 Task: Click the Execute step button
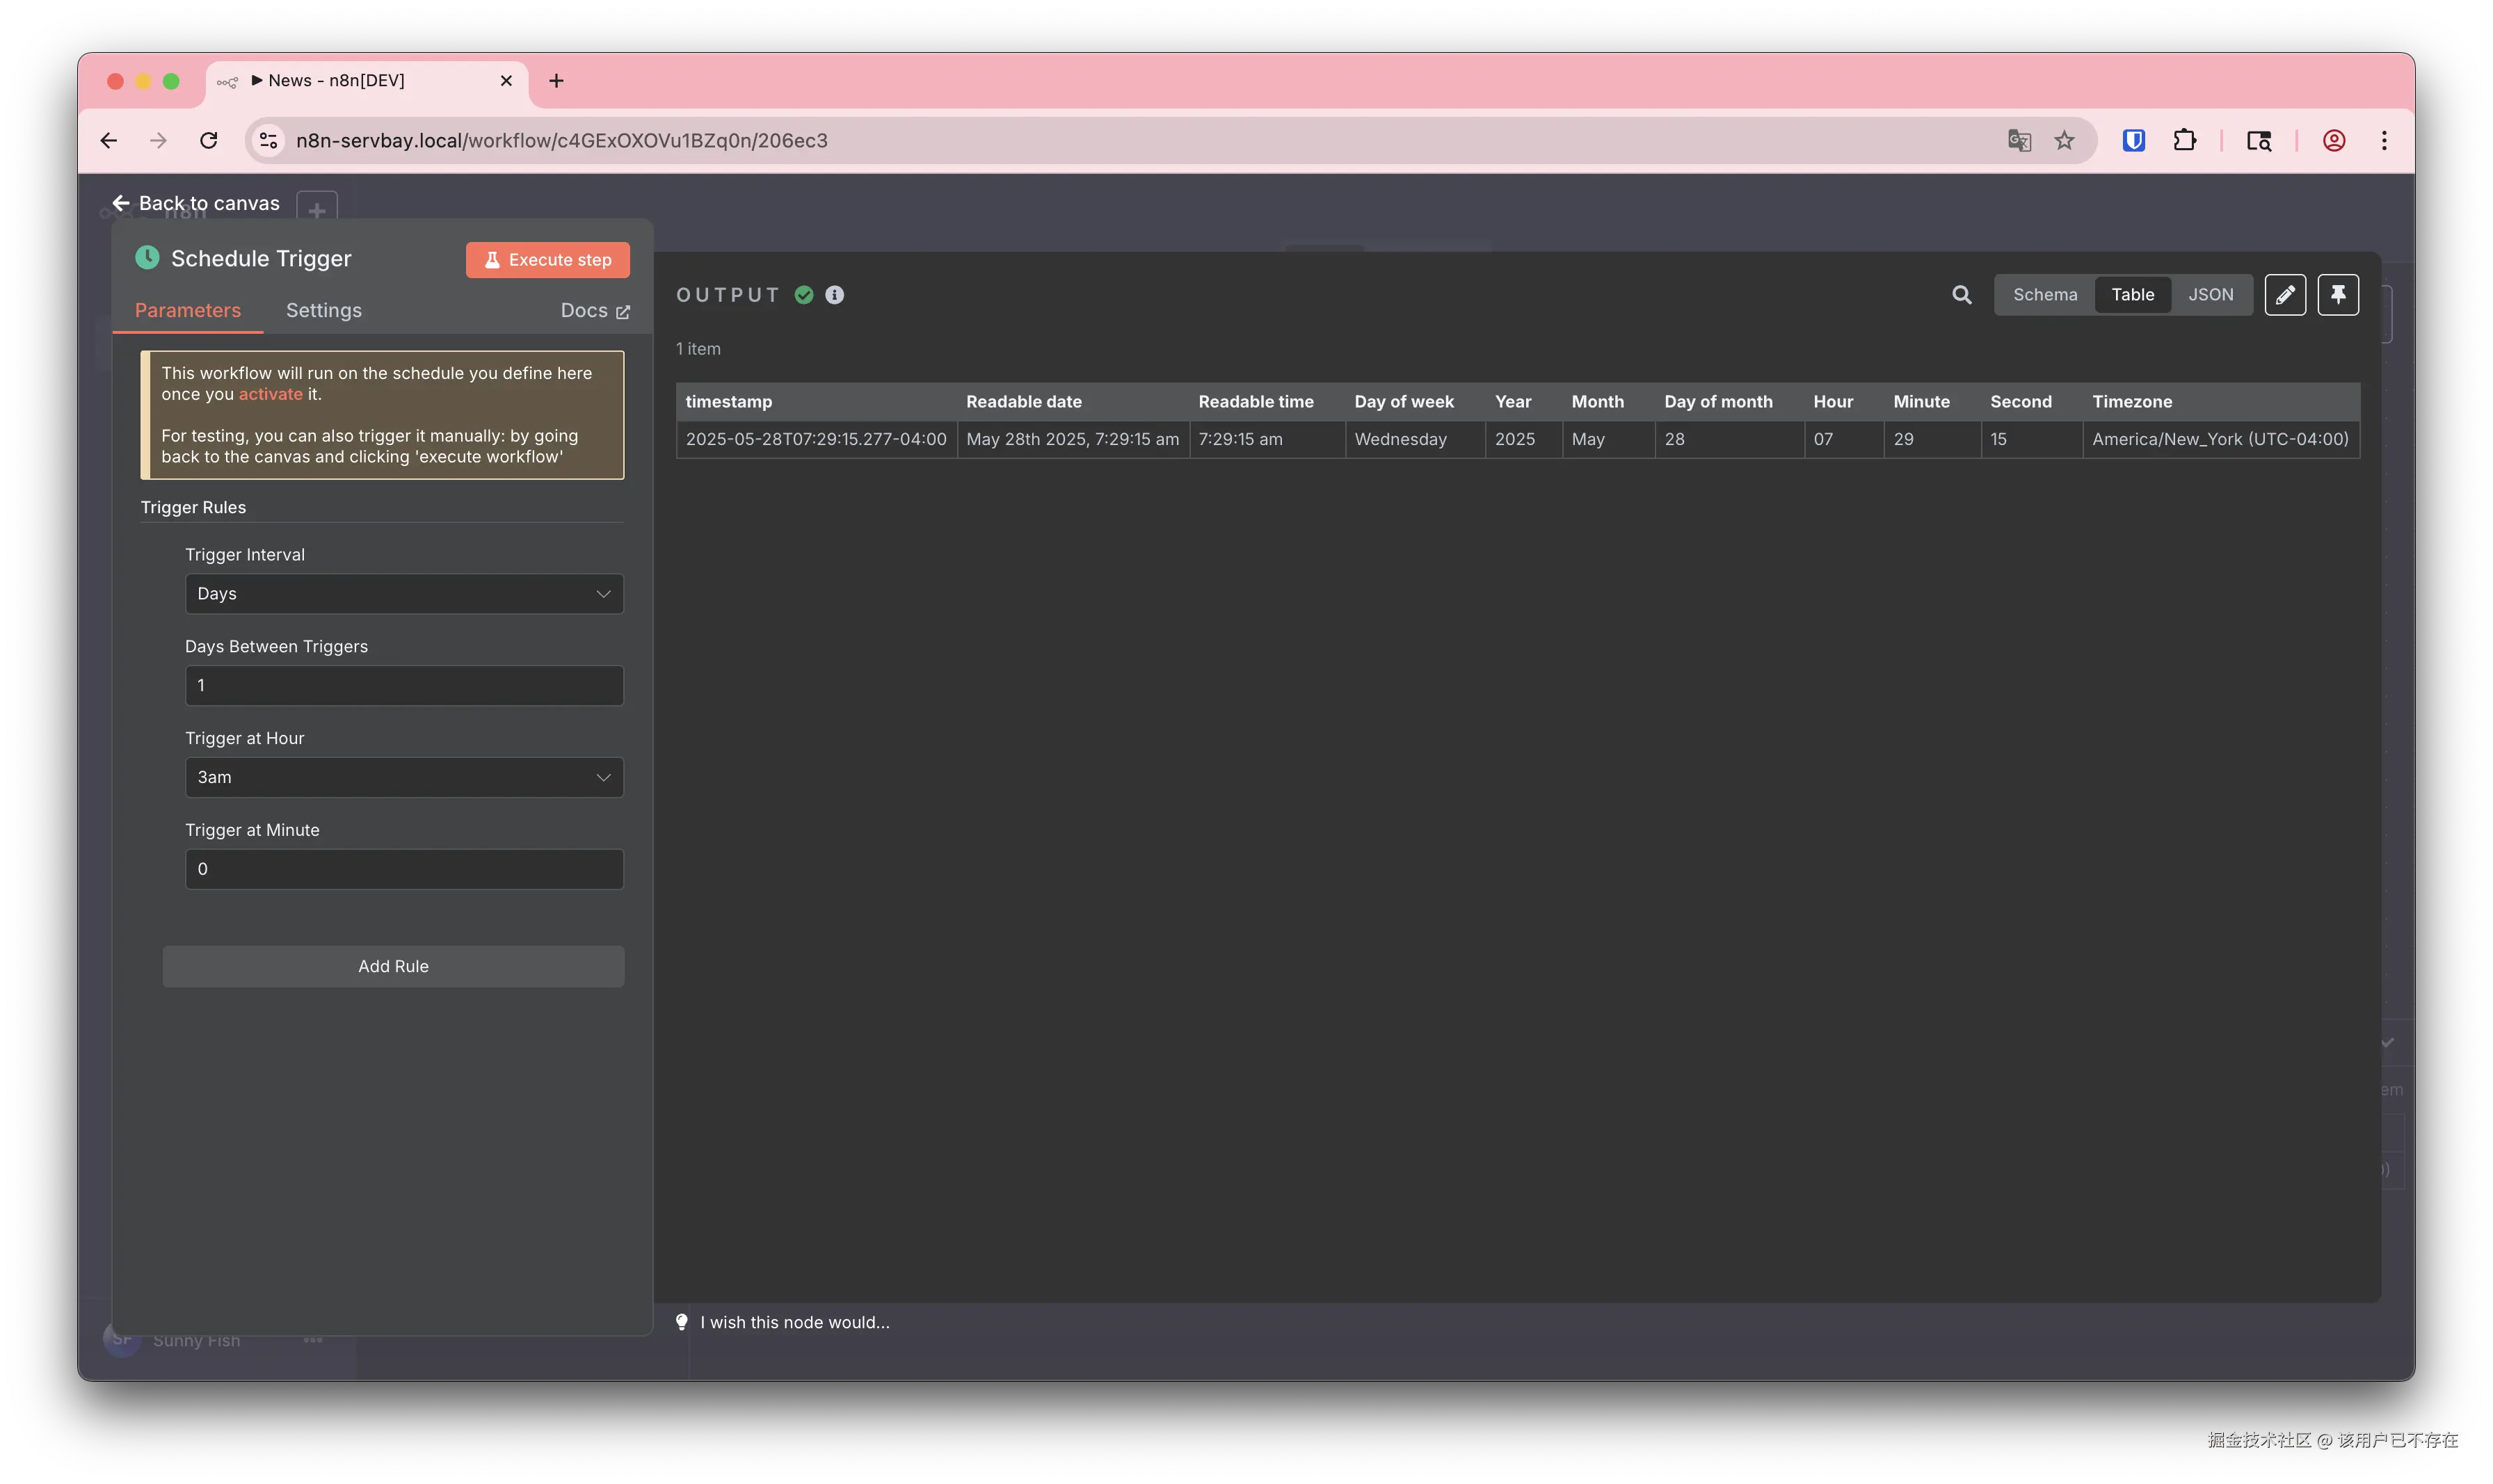pos(547,260)
